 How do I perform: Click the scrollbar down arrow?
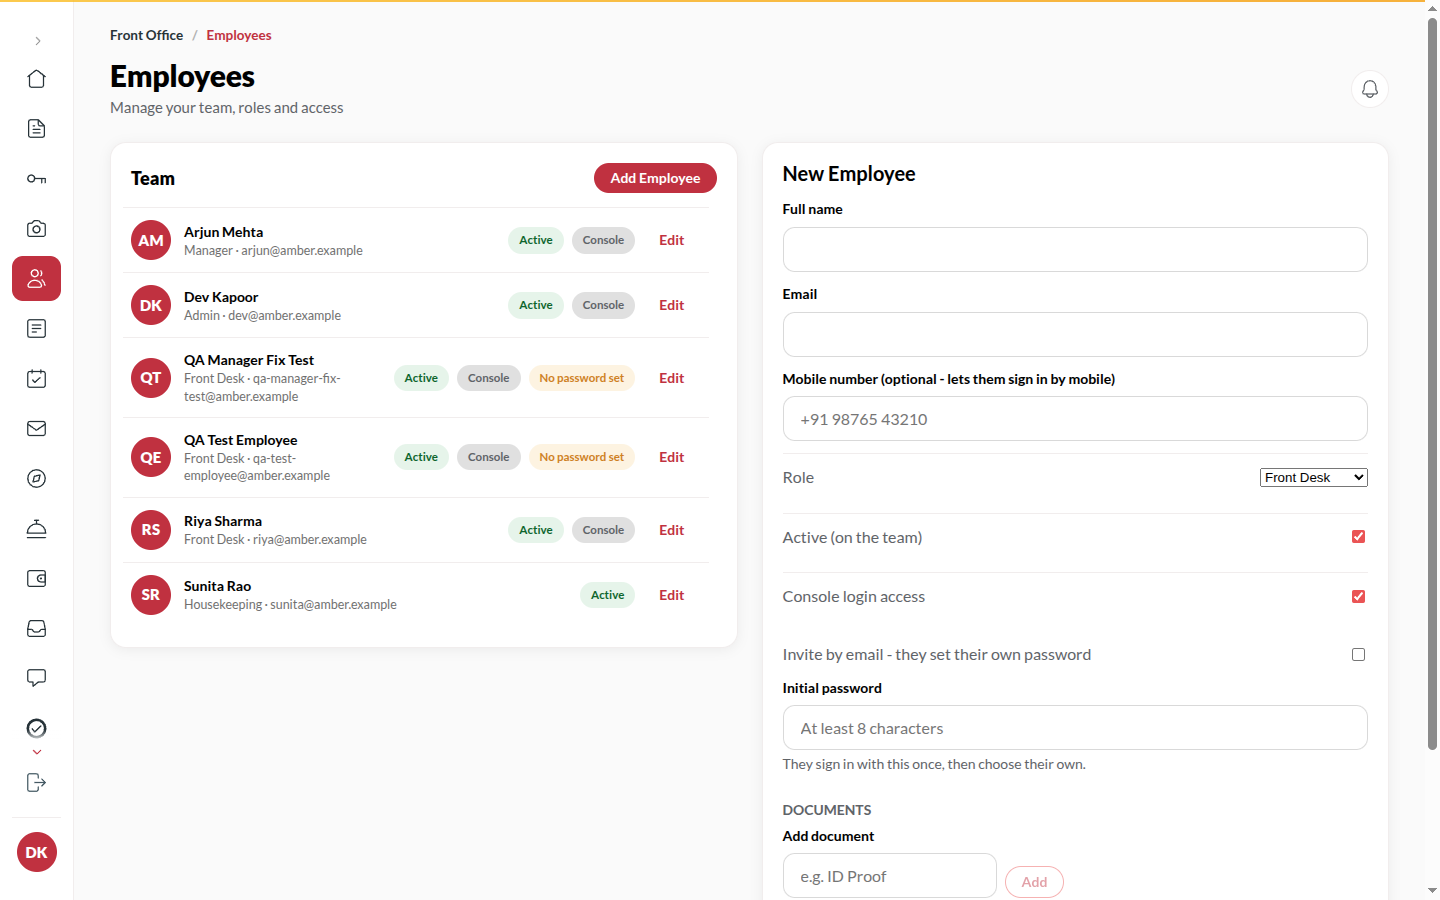1432,890
